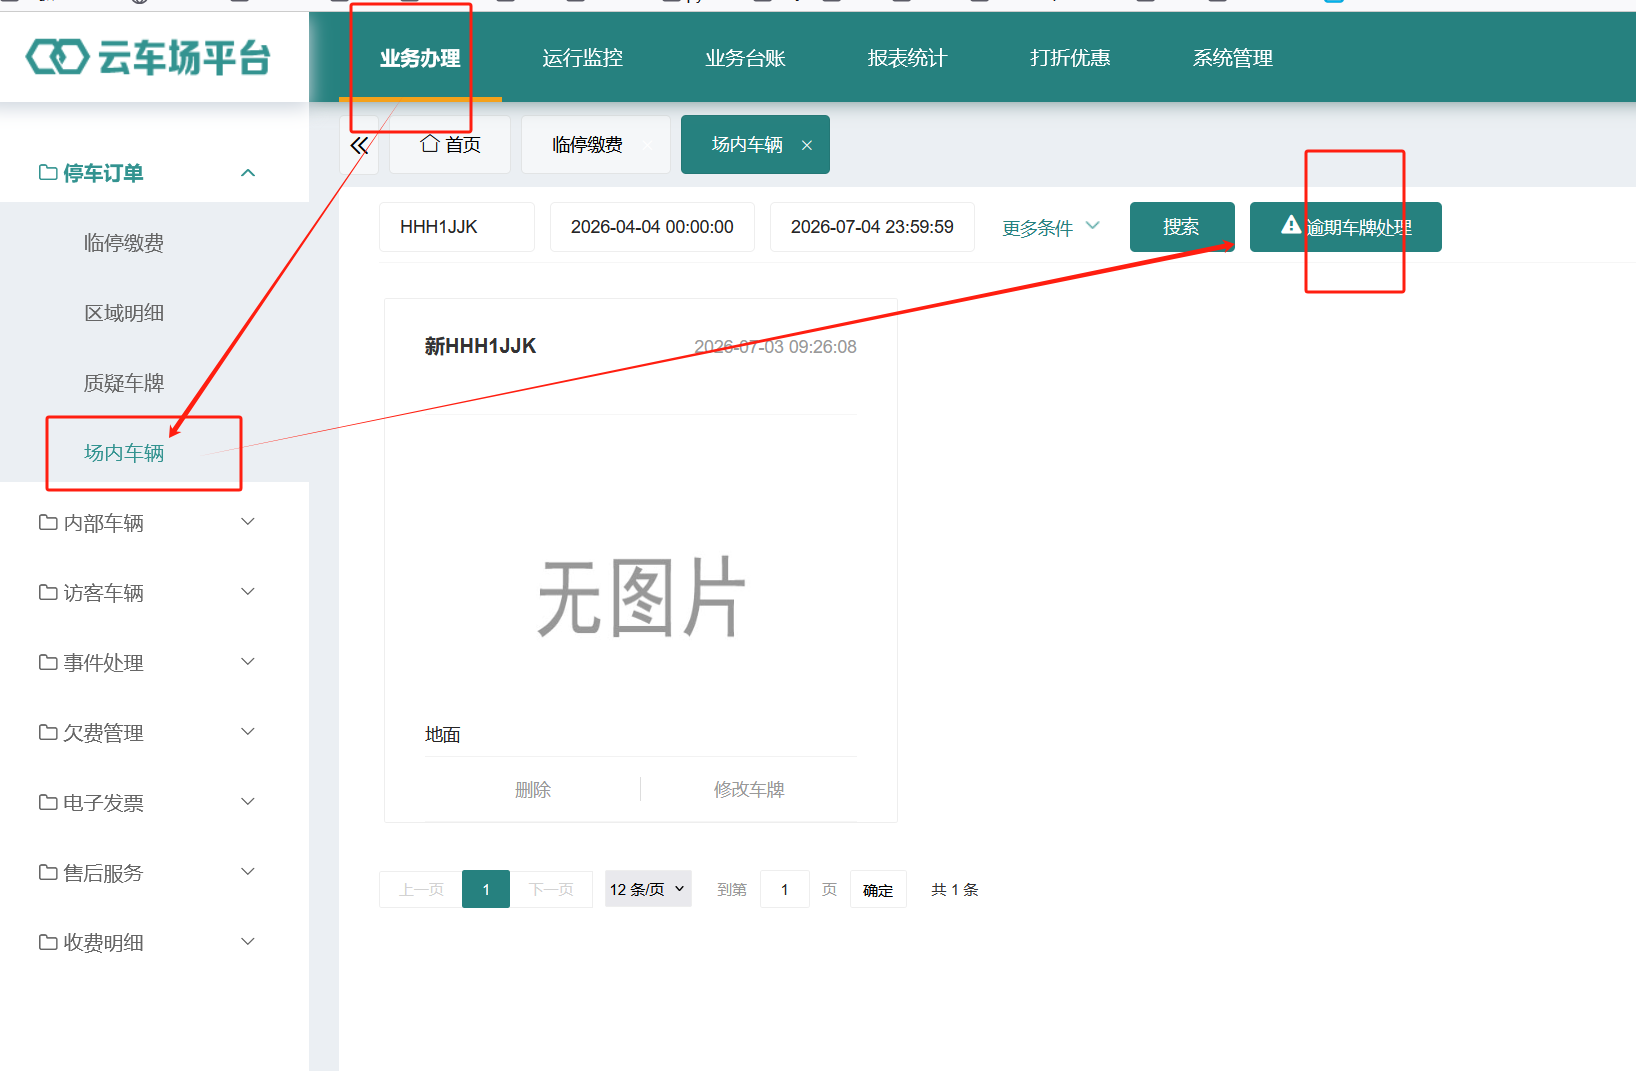Image resolution: width=1636 pixels, height=1071 pixels.
Task: Open the 更多条件 dropdown
Action: pyautogui.click(x=1051, y=228)
